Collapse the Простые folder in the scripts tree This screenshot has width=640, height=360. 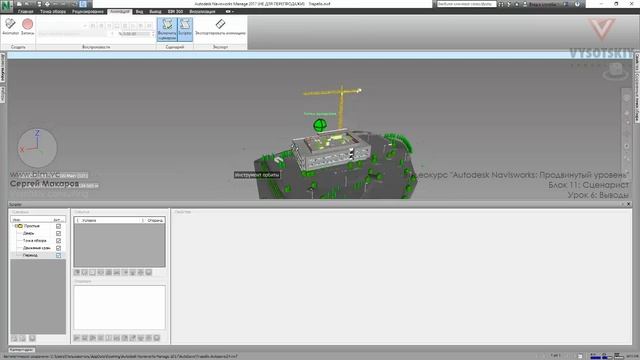15,226
